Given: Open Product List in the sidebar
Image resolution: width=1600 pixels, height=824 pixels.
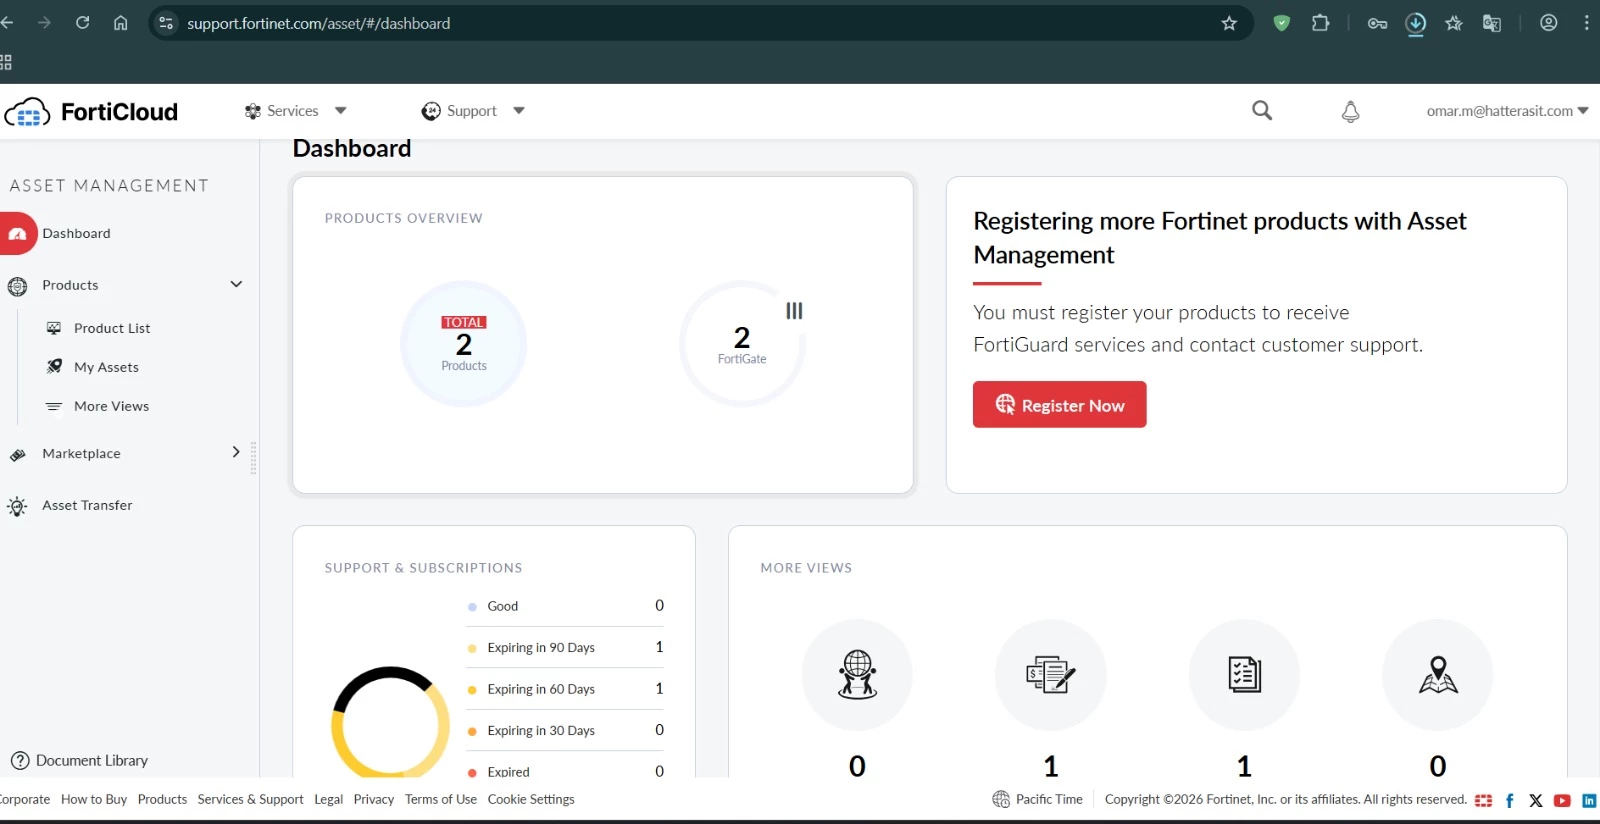Looking at the screenshot, I should coord(112,329).
